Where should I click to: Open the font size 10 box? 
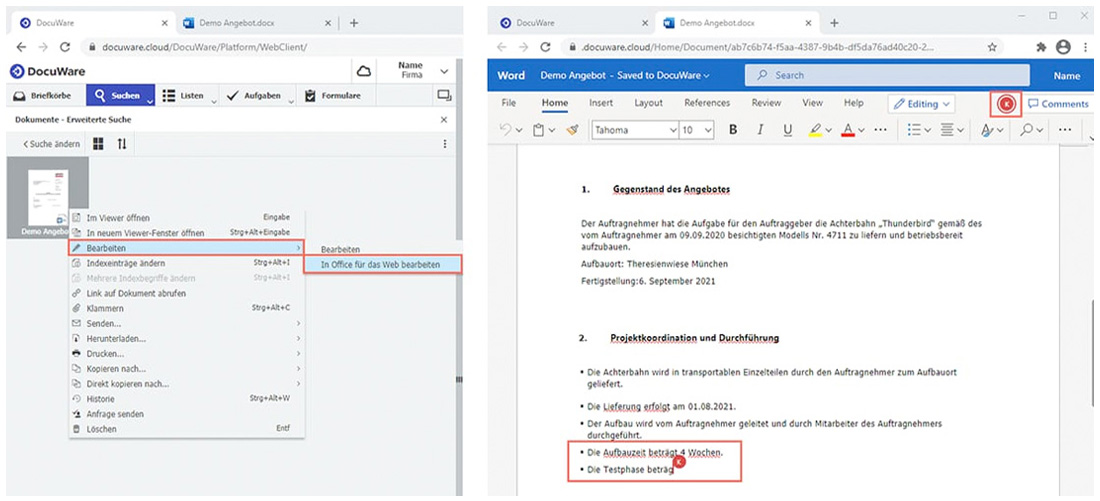pos(697,130)
